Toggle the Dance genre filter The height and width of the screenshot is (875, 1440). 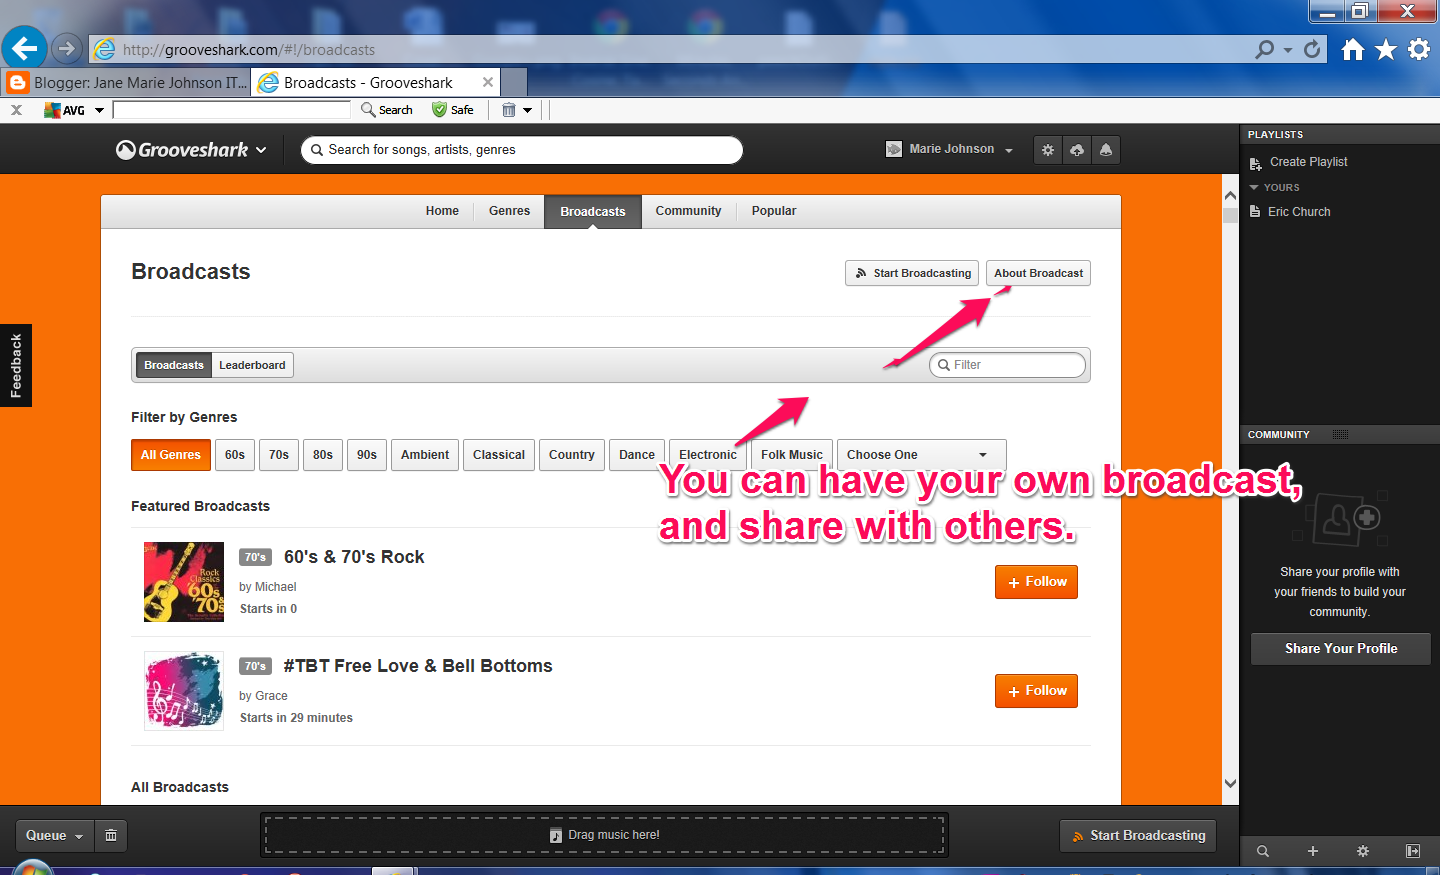637,455
